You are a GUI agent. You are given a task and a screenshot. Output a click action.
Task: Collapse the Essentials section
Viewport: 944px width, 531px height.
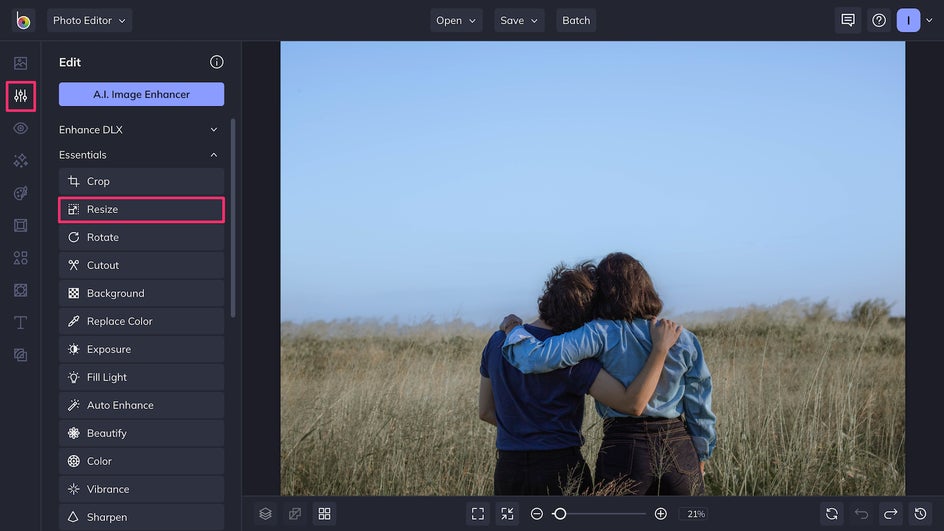tap(141, 155)
